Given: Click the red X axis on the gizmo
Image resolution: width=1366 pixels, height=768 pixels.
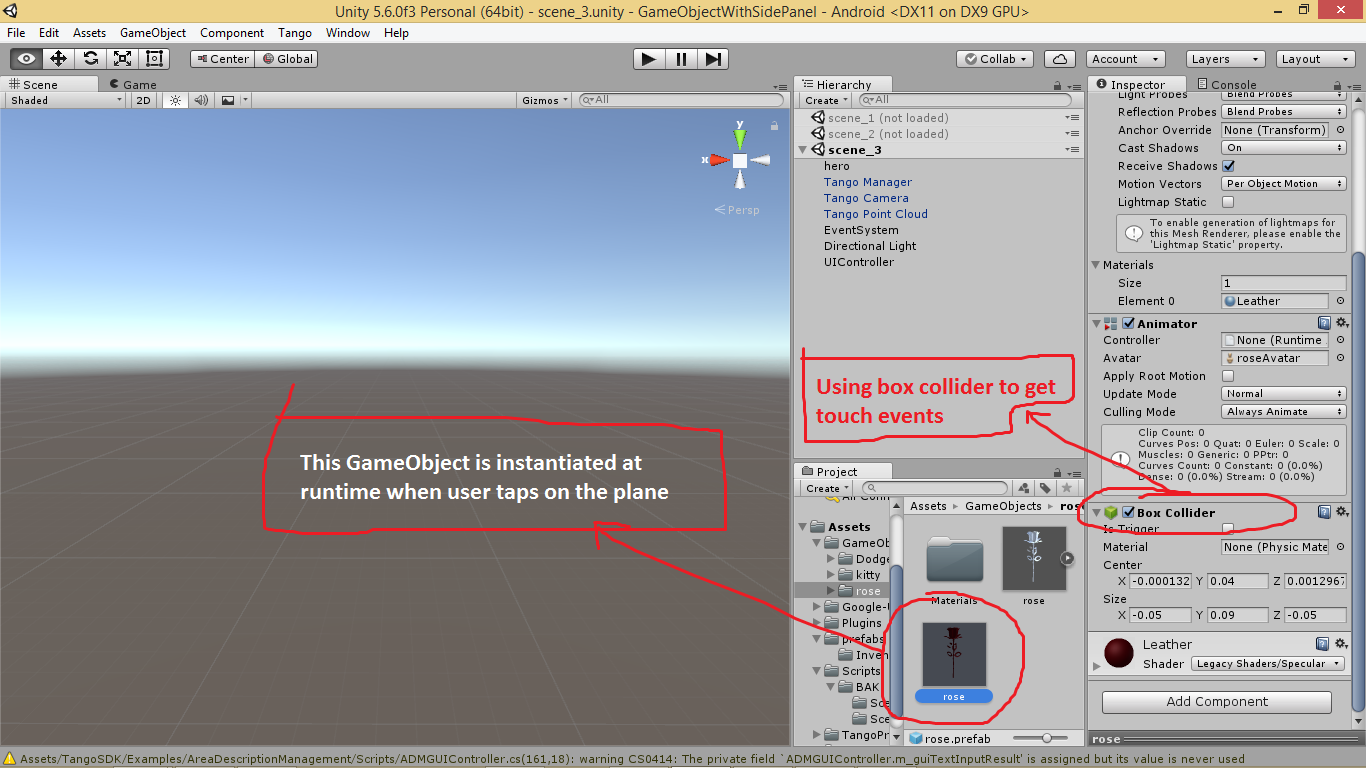Looking at the screenshot, I should coord(716,160).
